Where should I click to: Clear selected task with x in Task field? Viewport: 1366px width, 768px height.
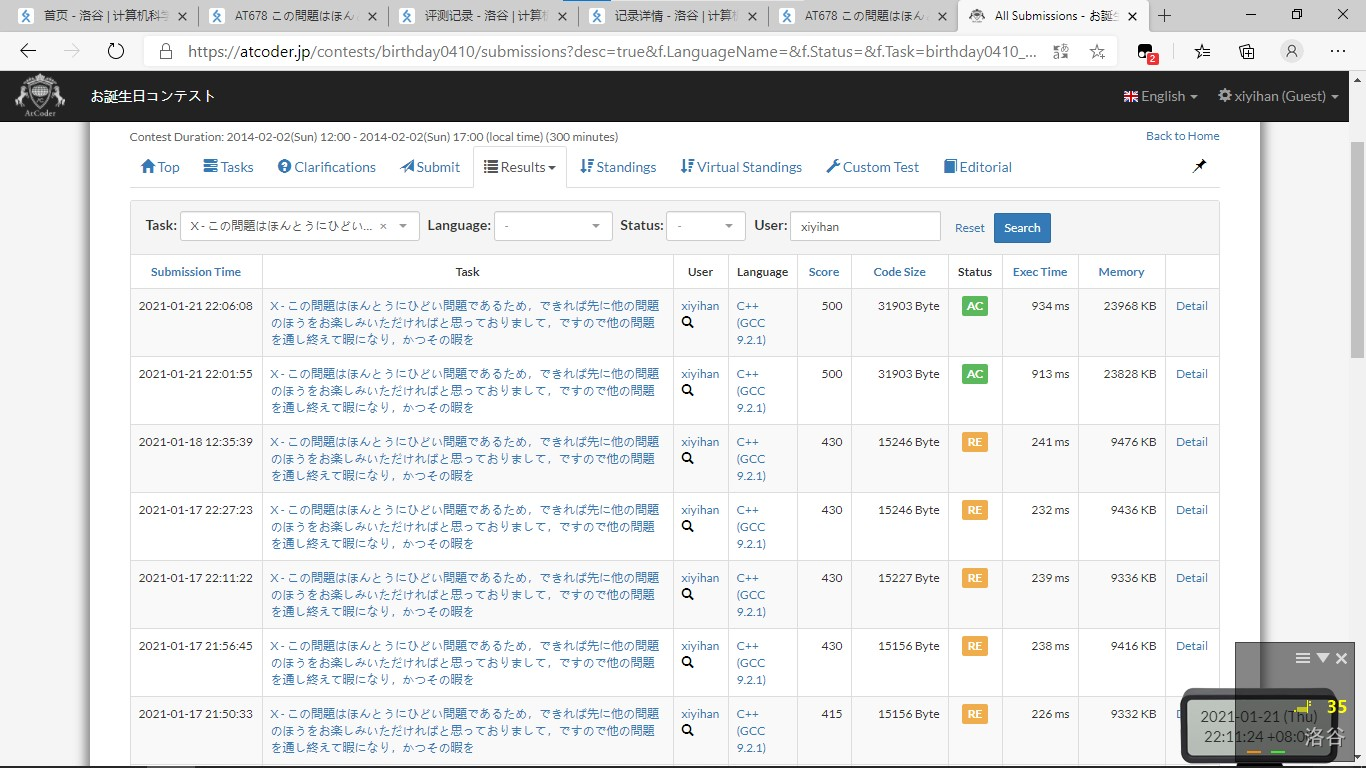383,227
